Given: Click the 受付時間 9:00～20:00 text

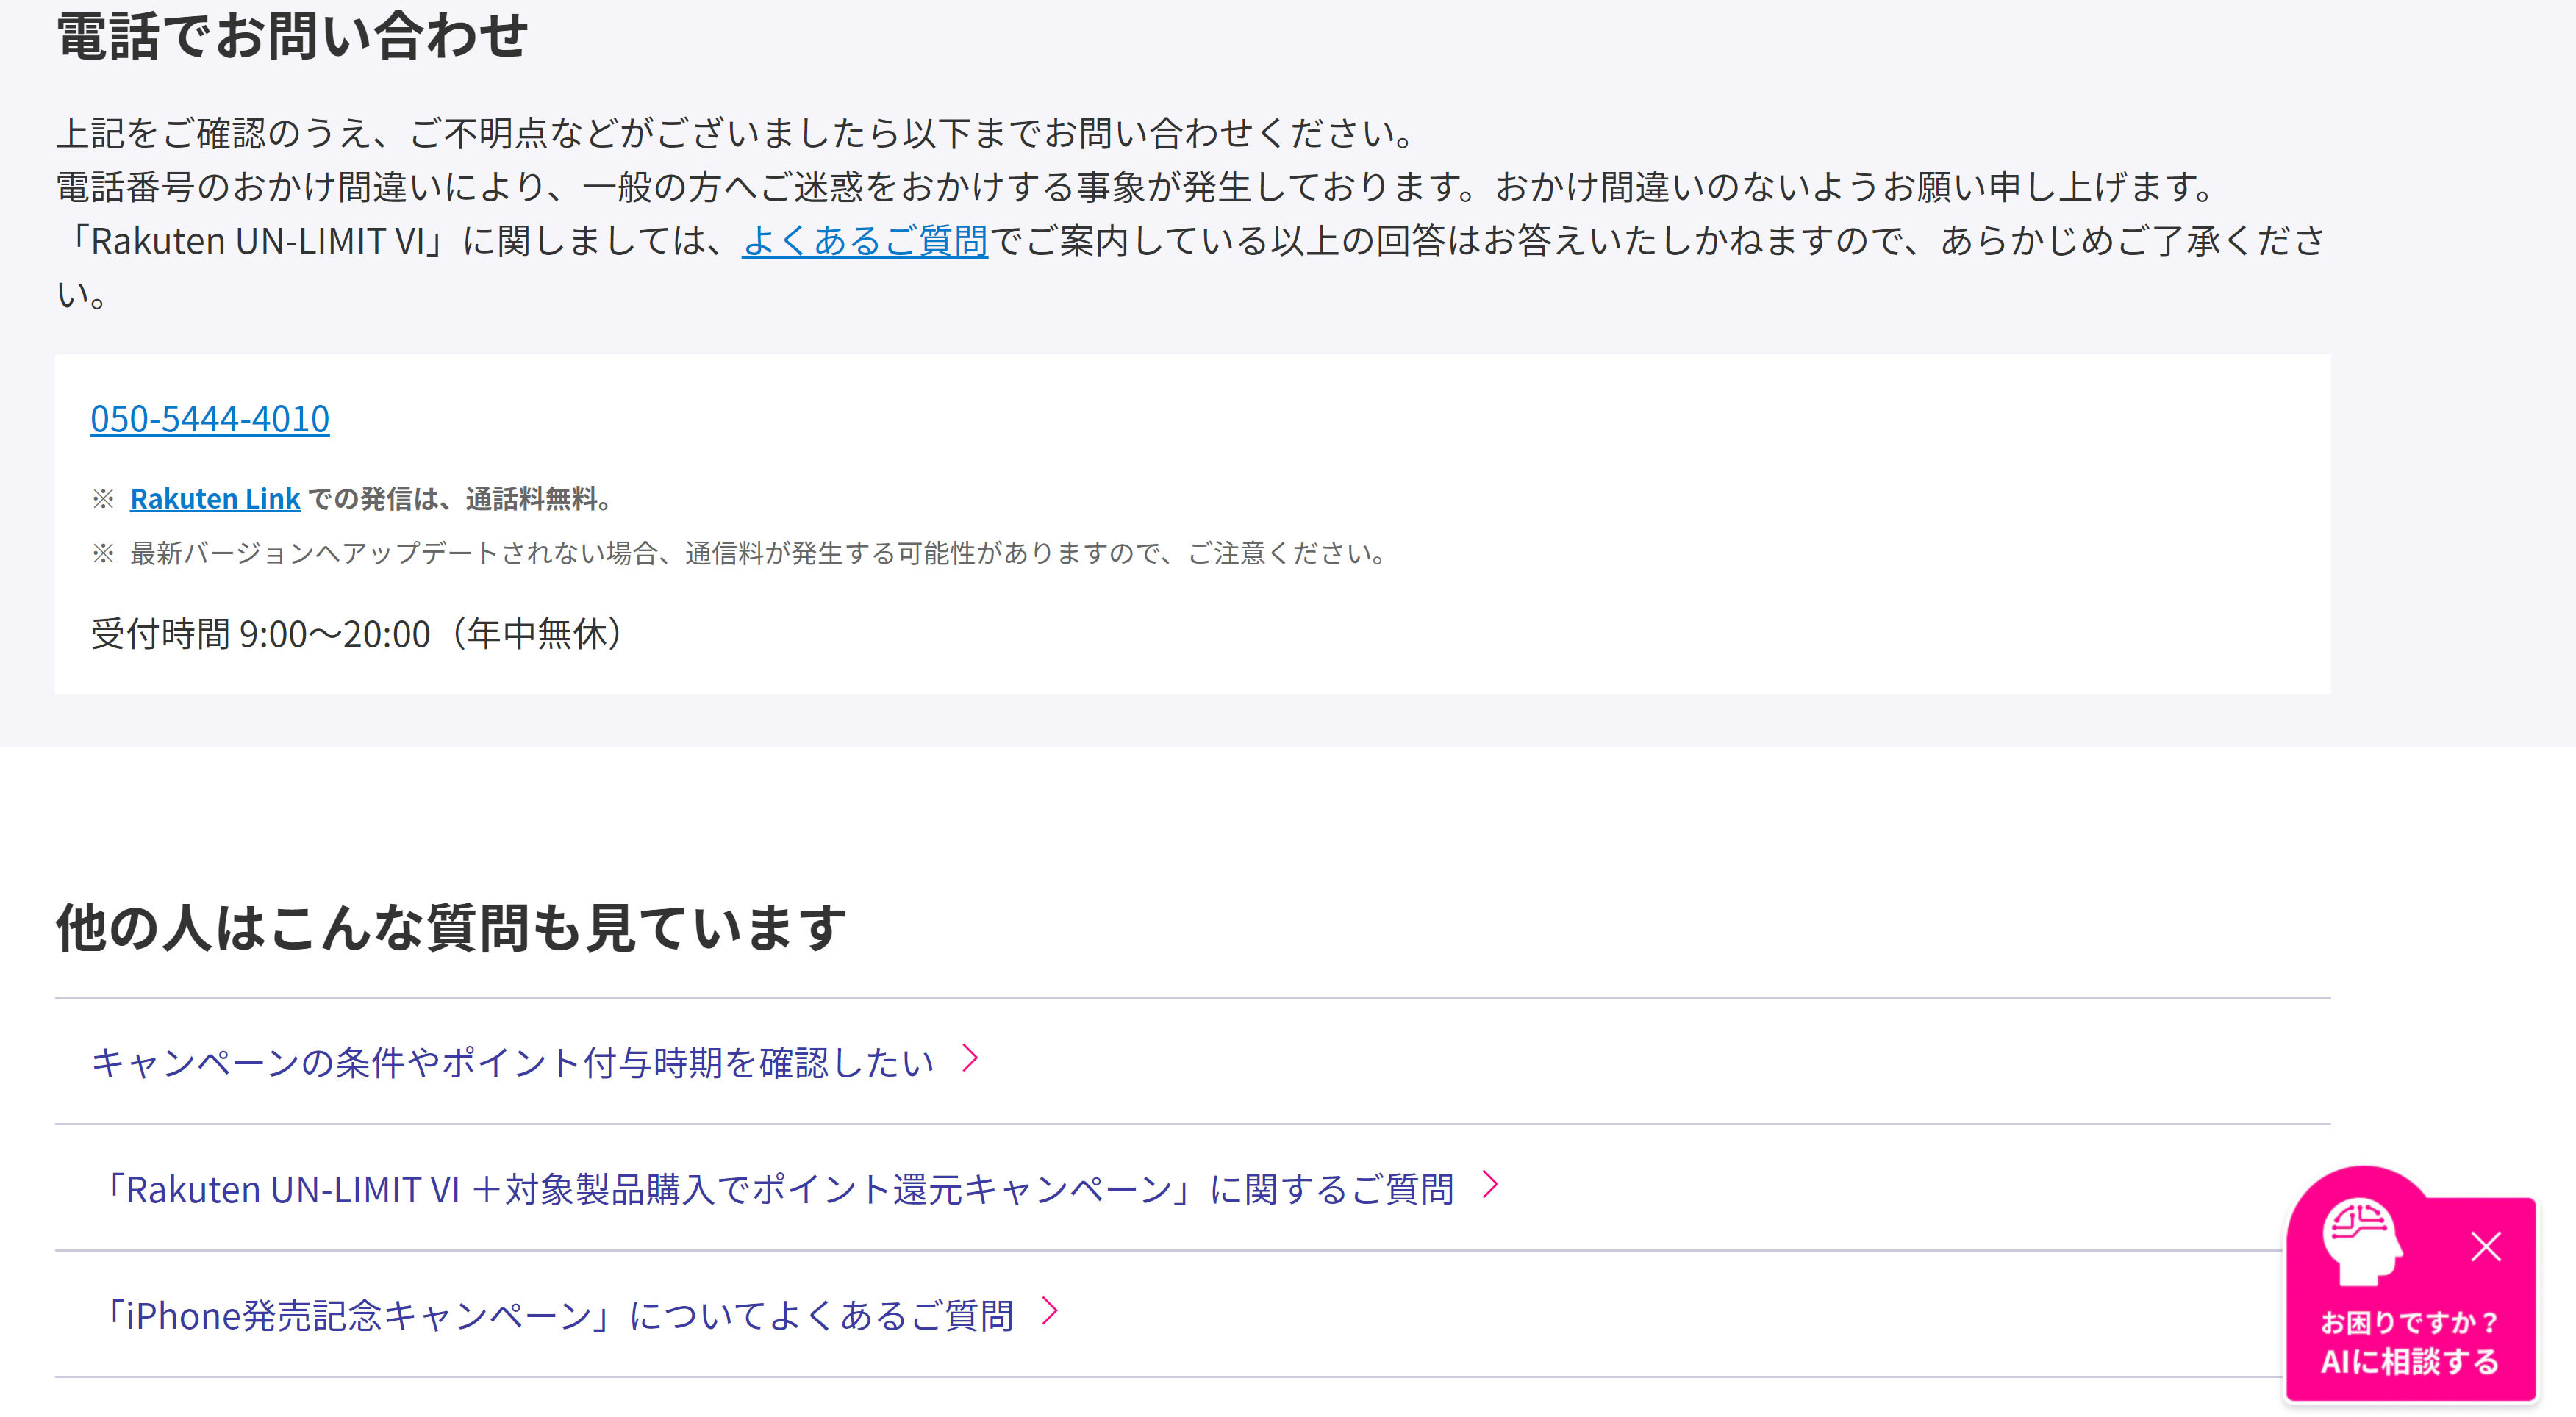Looking at the screenshot, I should point(357,634).
